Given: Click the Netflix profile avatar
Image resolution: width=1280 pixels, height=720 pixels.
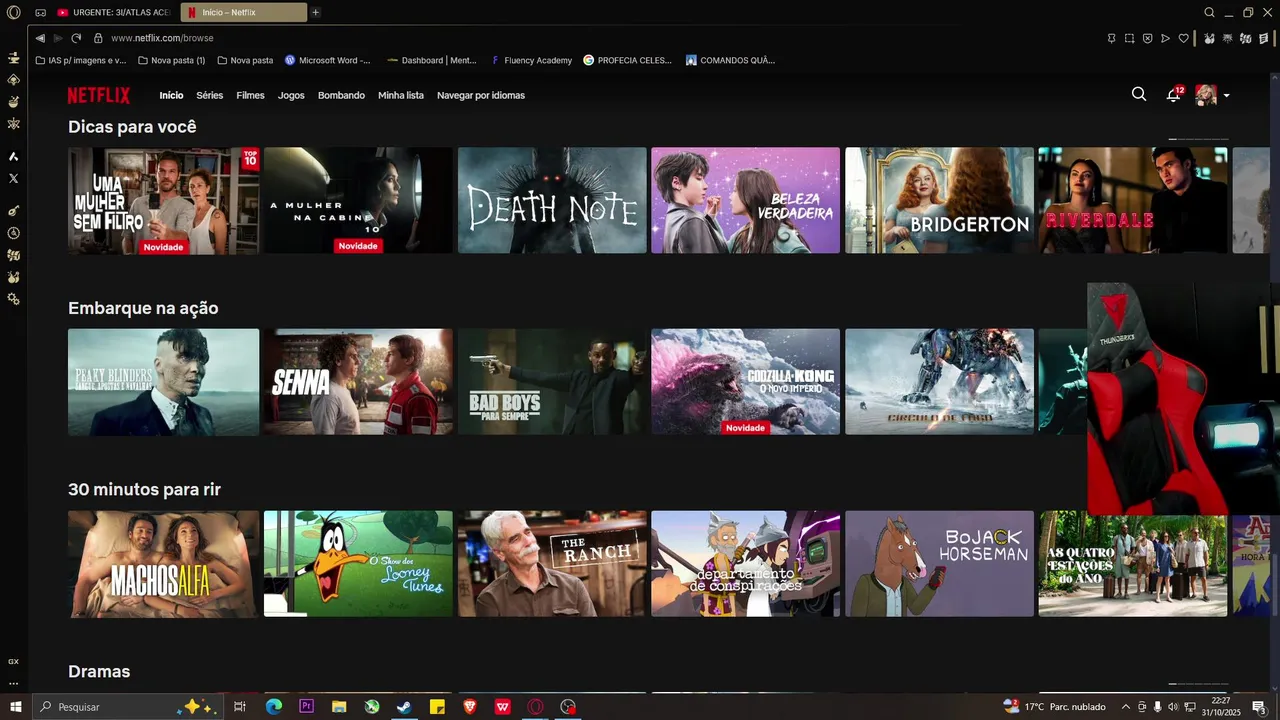Looking at the screenshot, I should (1206, 95).
